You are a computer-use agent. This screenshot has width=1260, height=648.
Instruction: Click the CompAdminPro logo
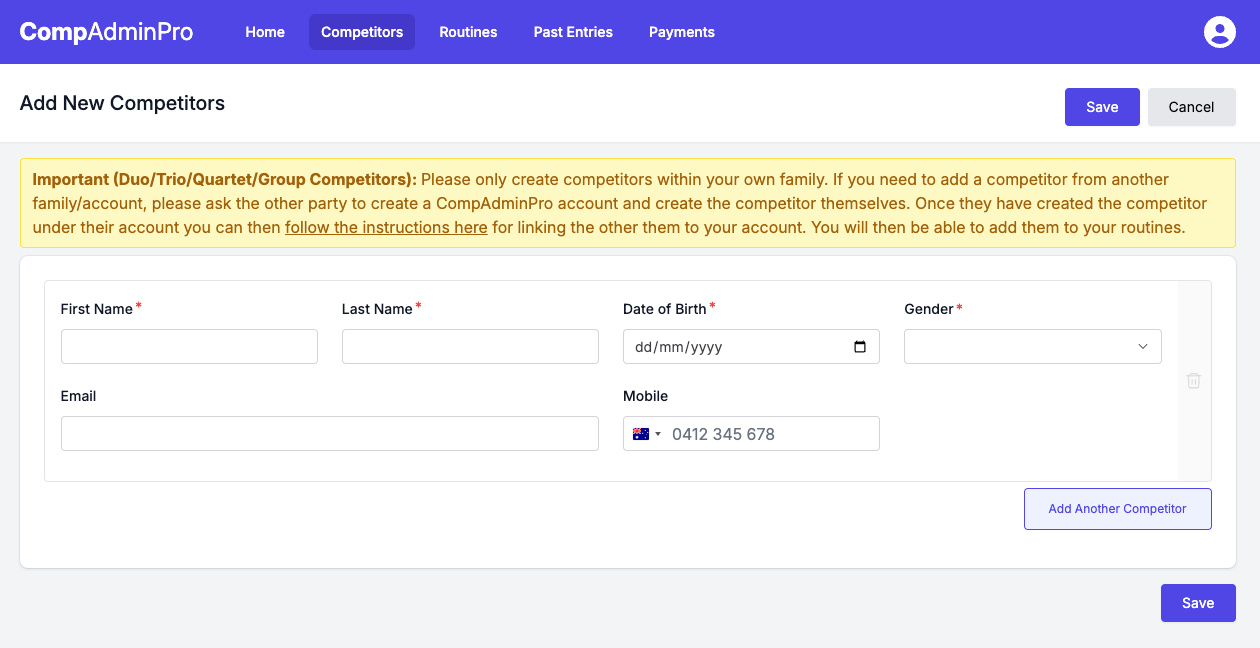coord(106,32)
